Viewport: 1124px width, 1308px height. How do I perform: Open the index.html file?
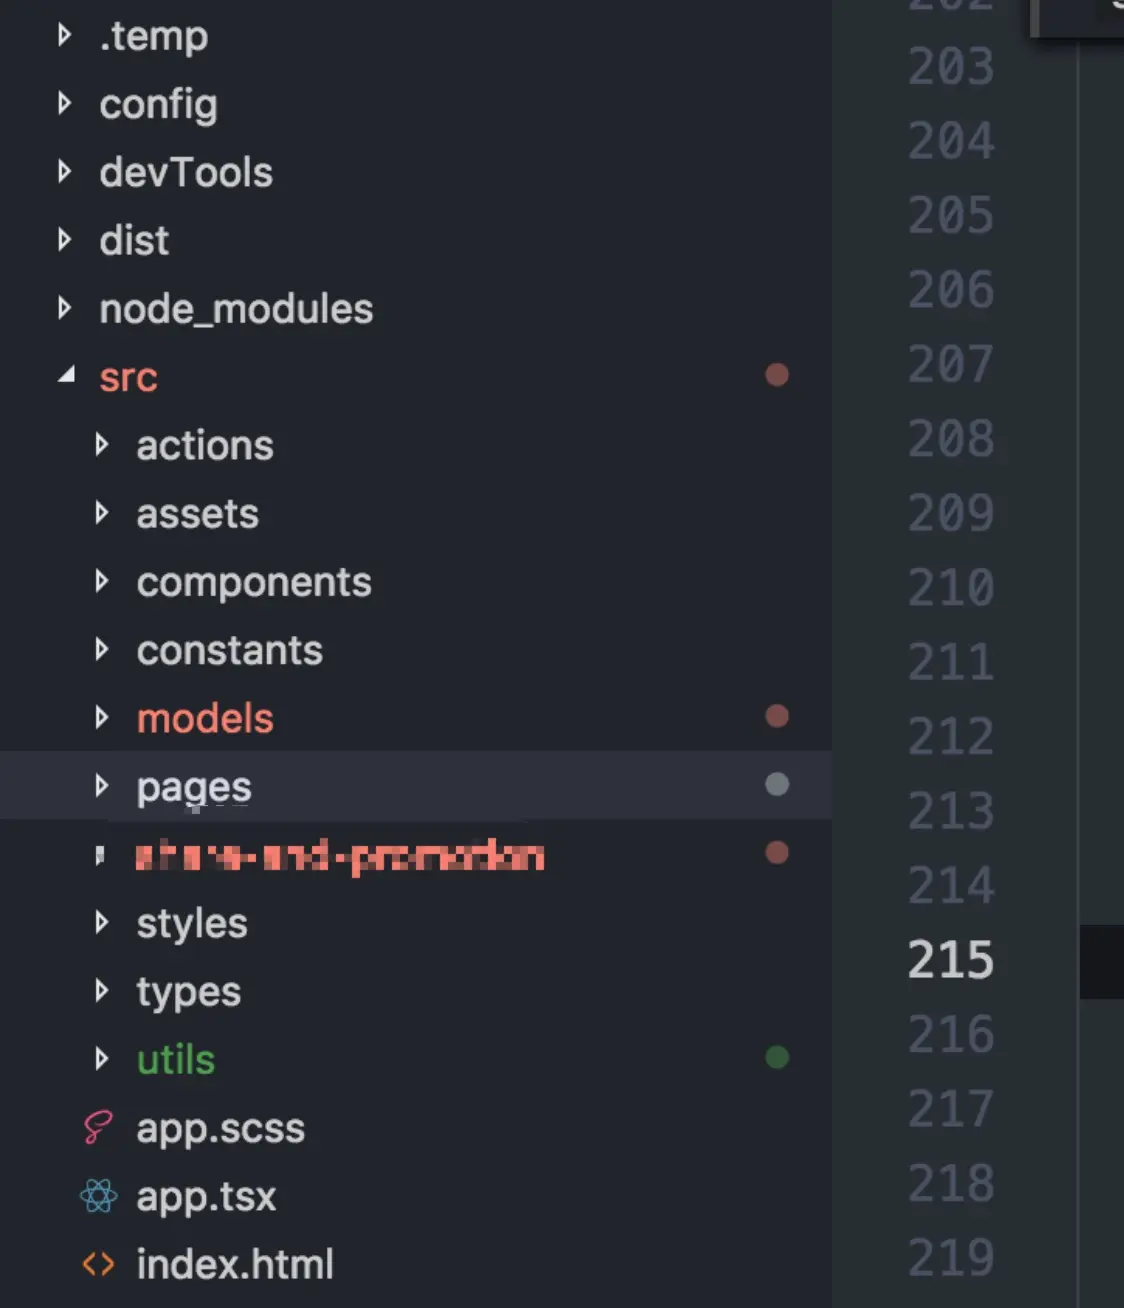click(x=235, y=1264)
